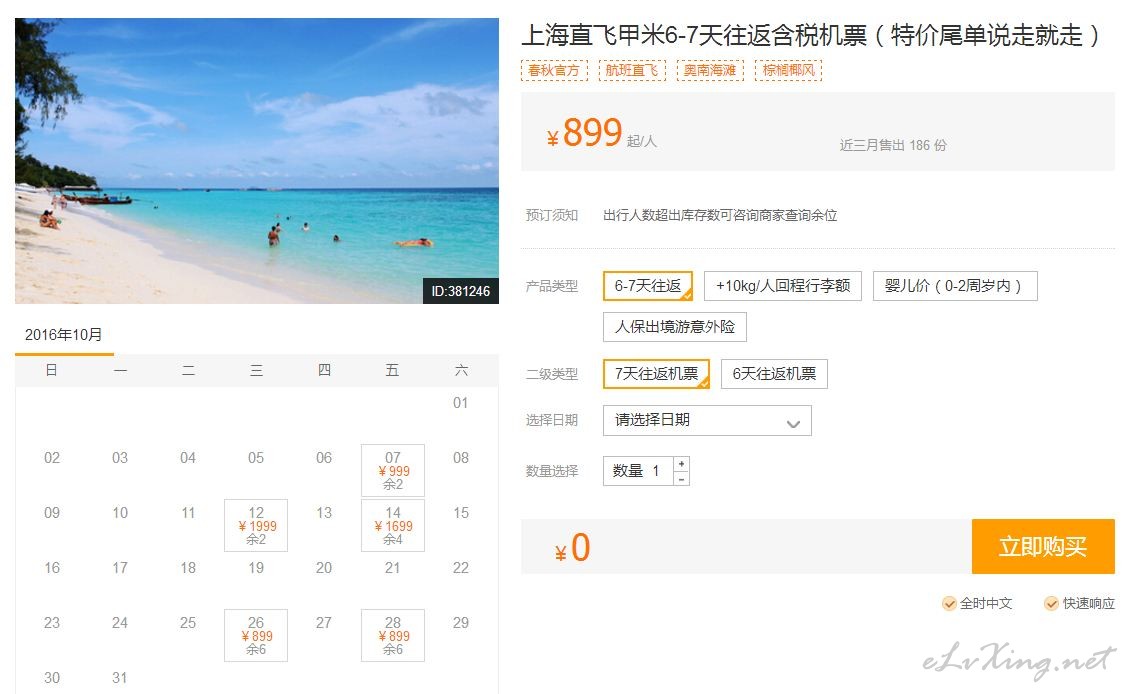
Task: Pick October 12 priced ¥1999
Action: pyautogui.click(x=256, y=526)
